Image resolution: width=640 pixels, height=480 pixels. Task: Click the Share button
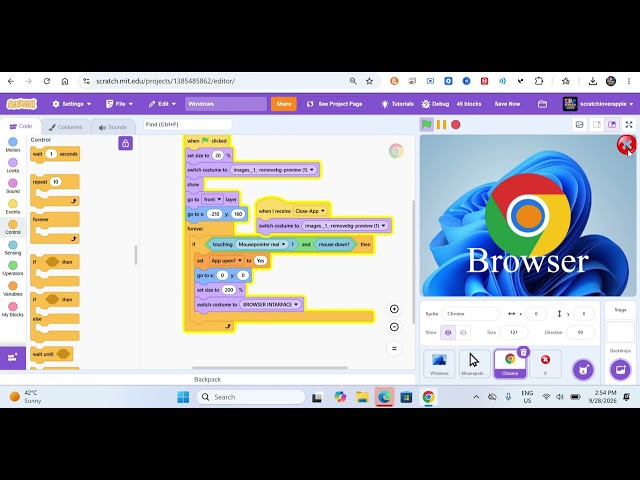tap(284, 104)
